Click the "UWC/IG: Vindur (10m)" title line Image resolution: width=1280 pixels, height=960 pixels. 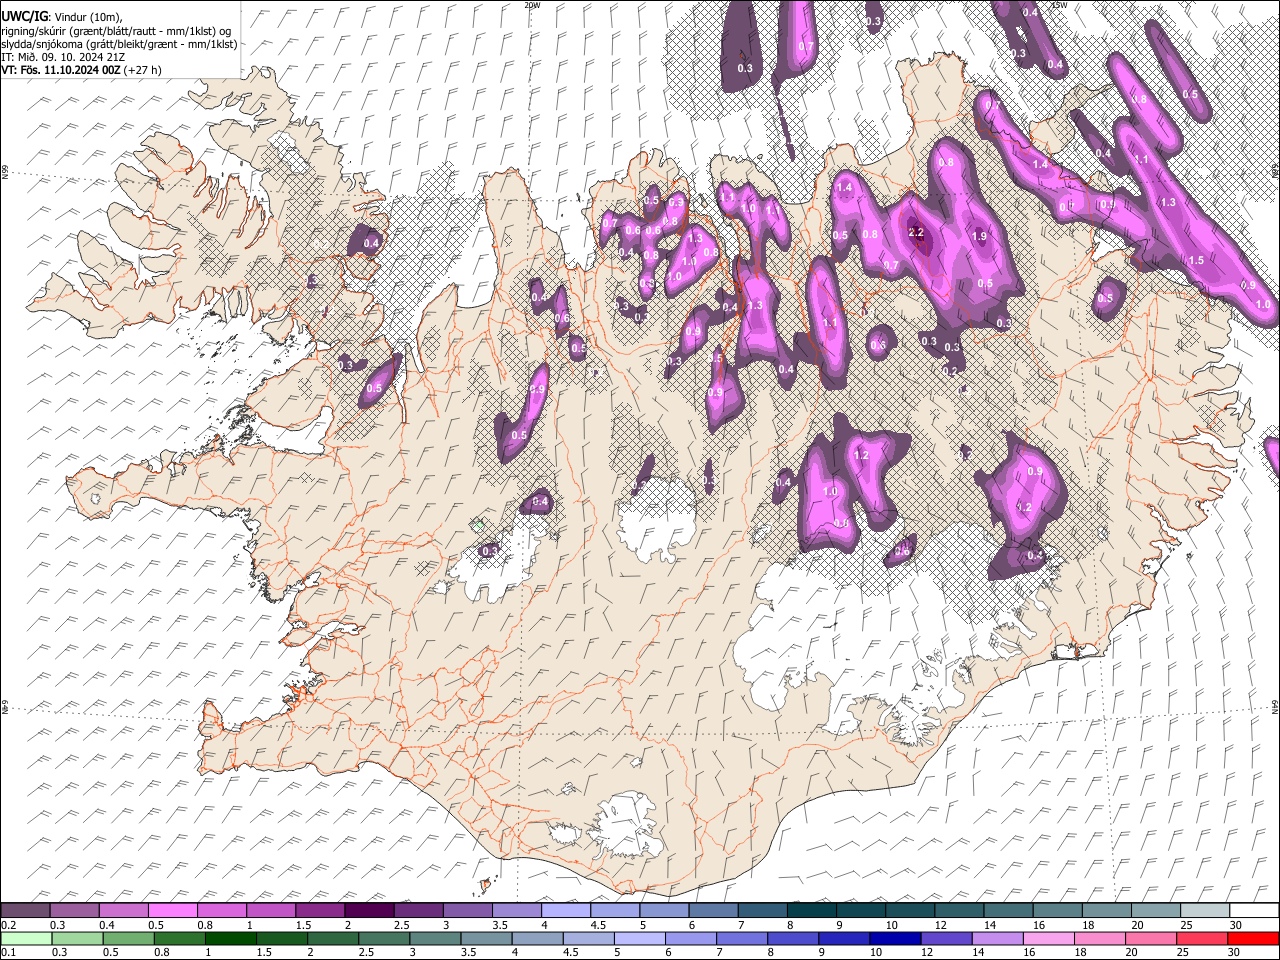(61, 15)
